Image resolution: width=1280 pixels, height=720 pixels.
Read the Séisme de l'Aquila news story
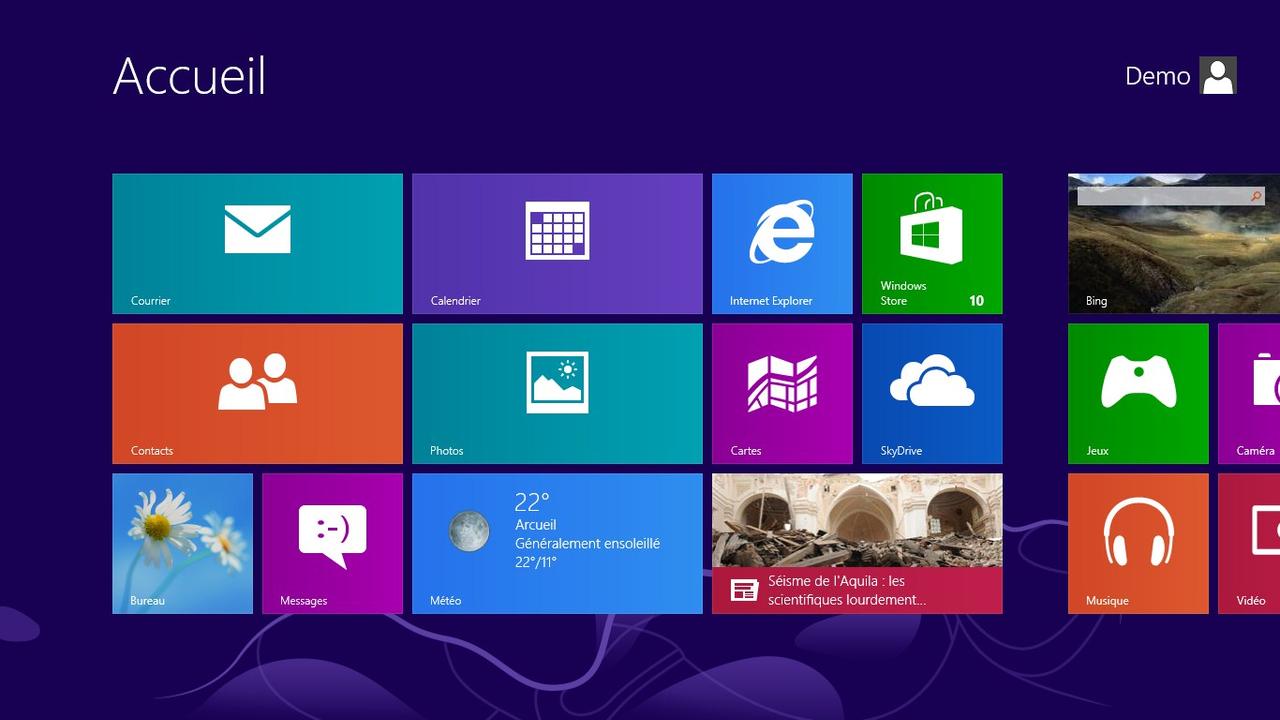tap(857, 543)
